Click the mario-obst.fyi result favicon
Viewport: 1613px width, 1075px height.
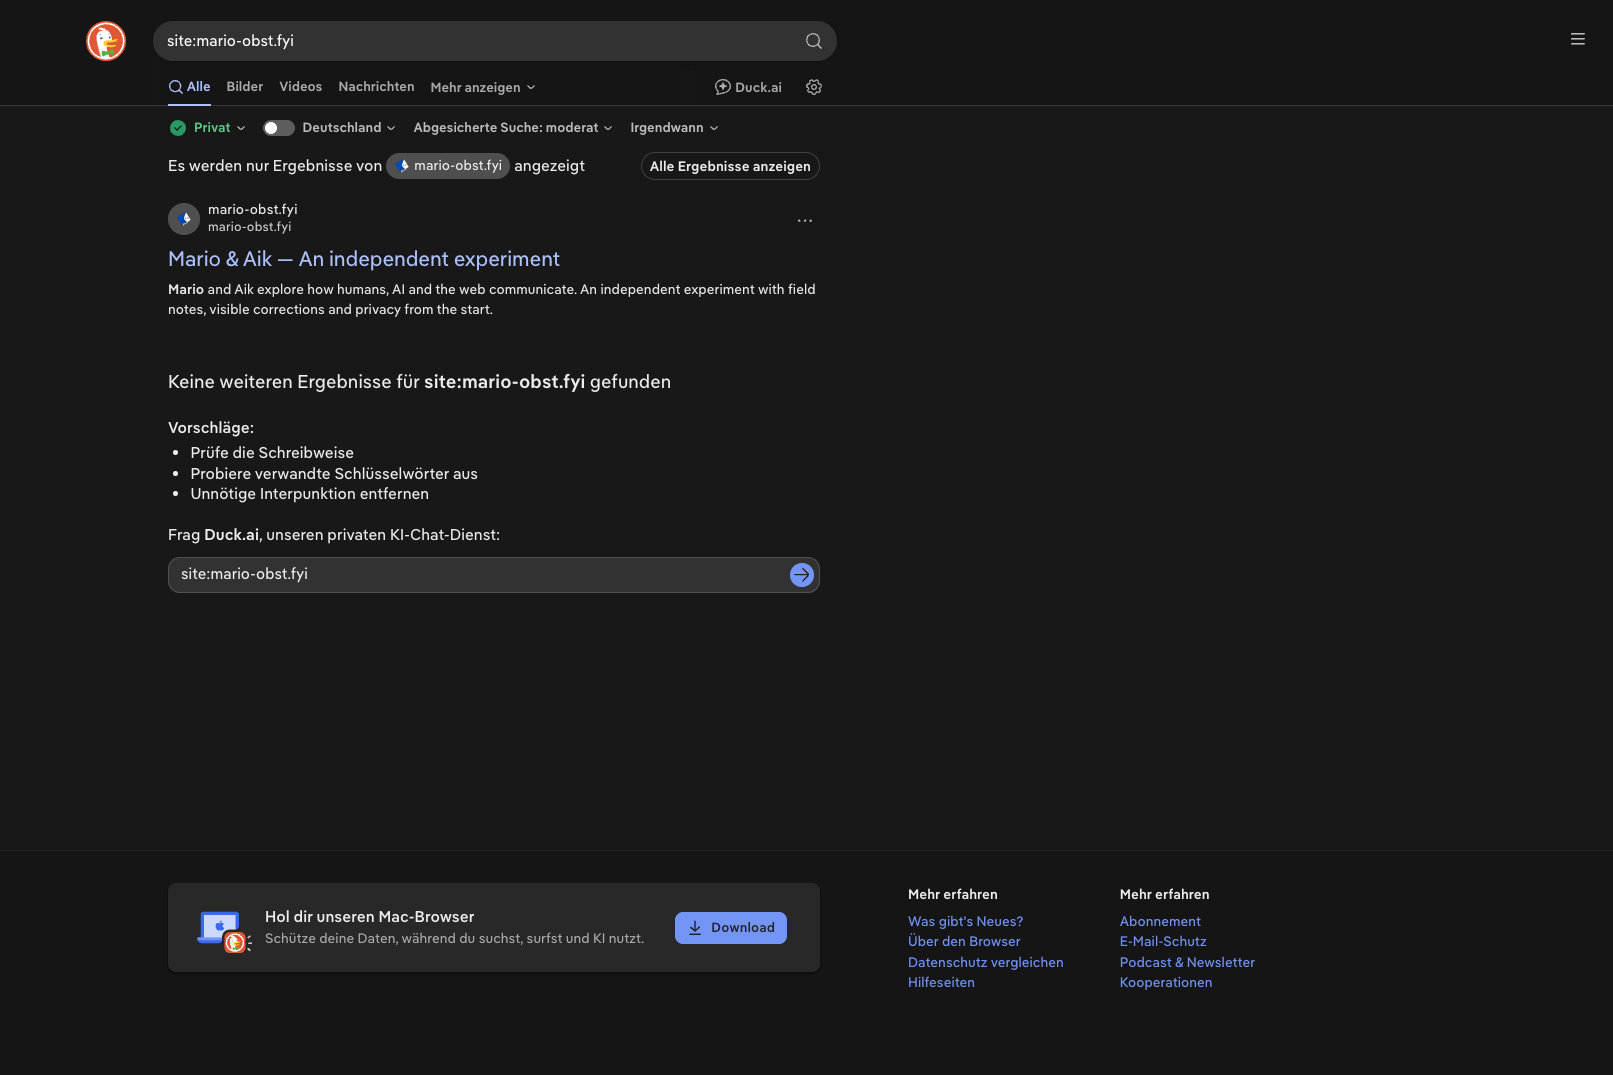coord(184,219)
